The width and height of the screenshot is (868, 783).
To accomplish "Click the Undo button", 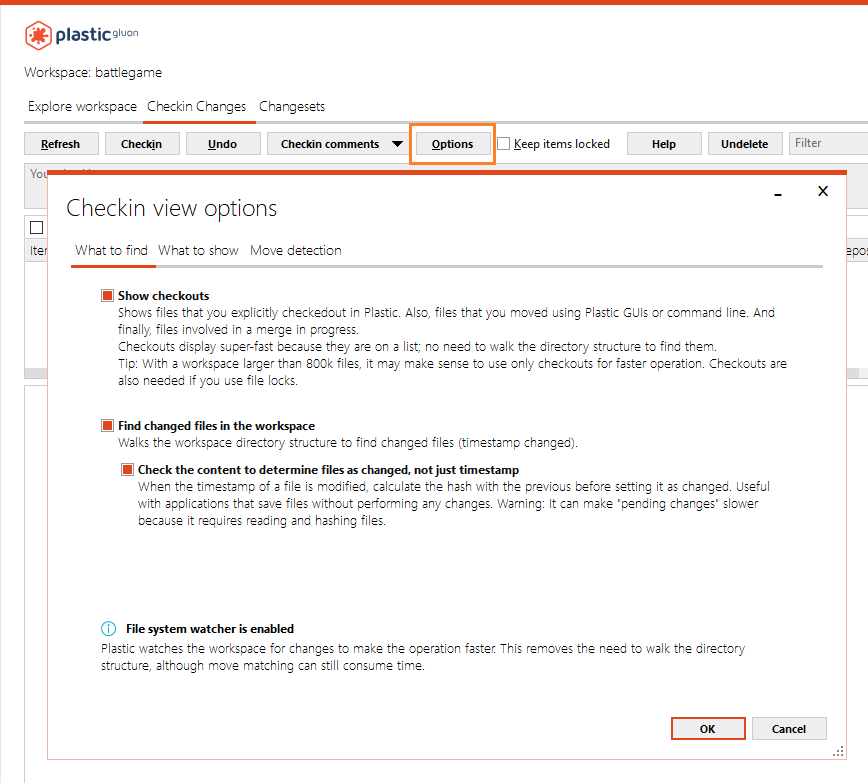I will (x=223, y=144).
